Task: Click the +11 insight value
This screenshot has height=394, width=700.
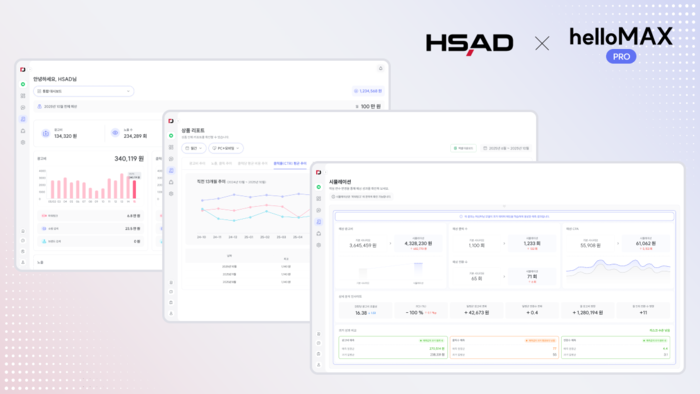Action: [643, 313]
